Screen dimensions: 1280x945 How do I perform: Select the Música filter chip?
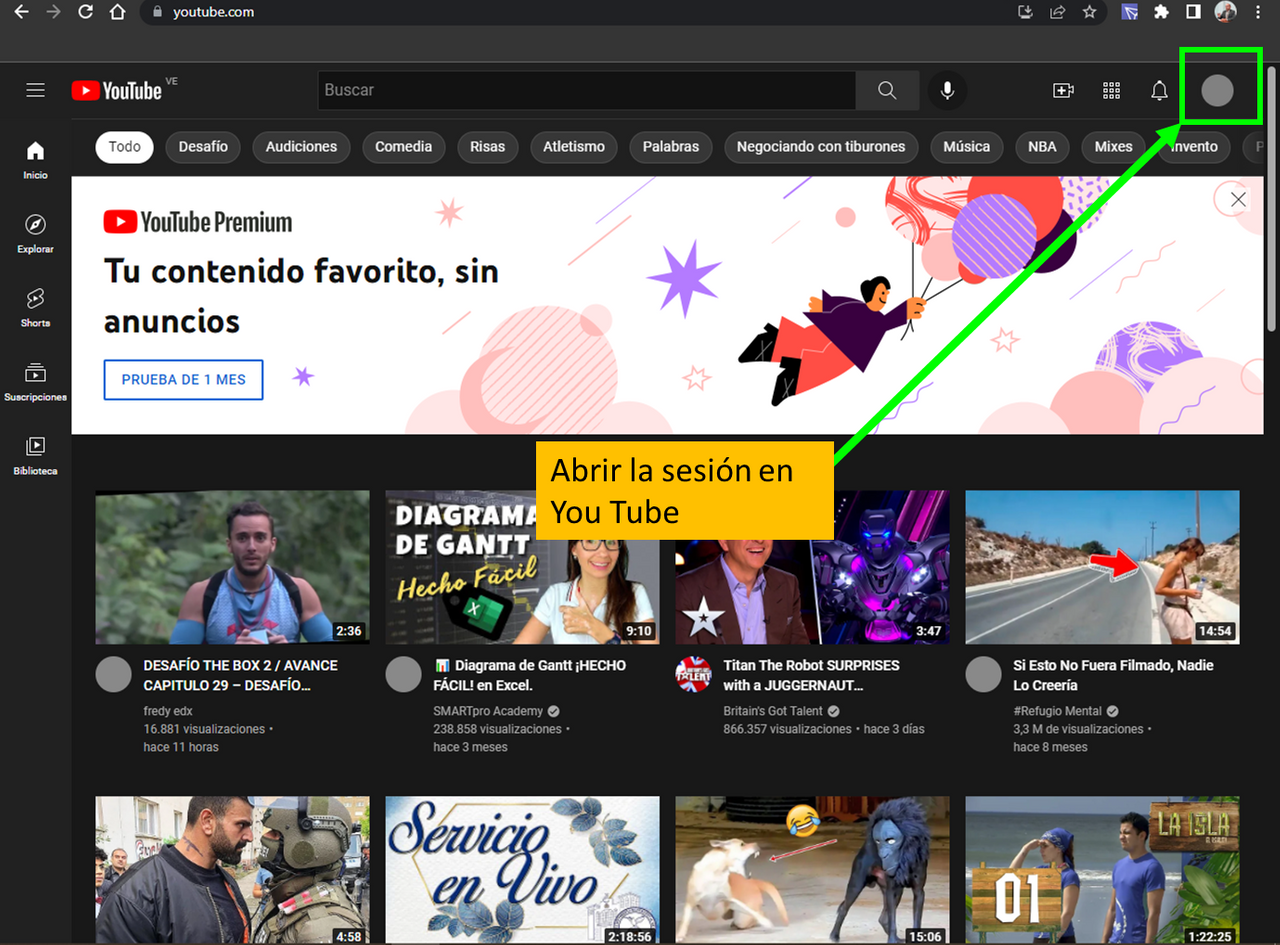pos(966,147)
